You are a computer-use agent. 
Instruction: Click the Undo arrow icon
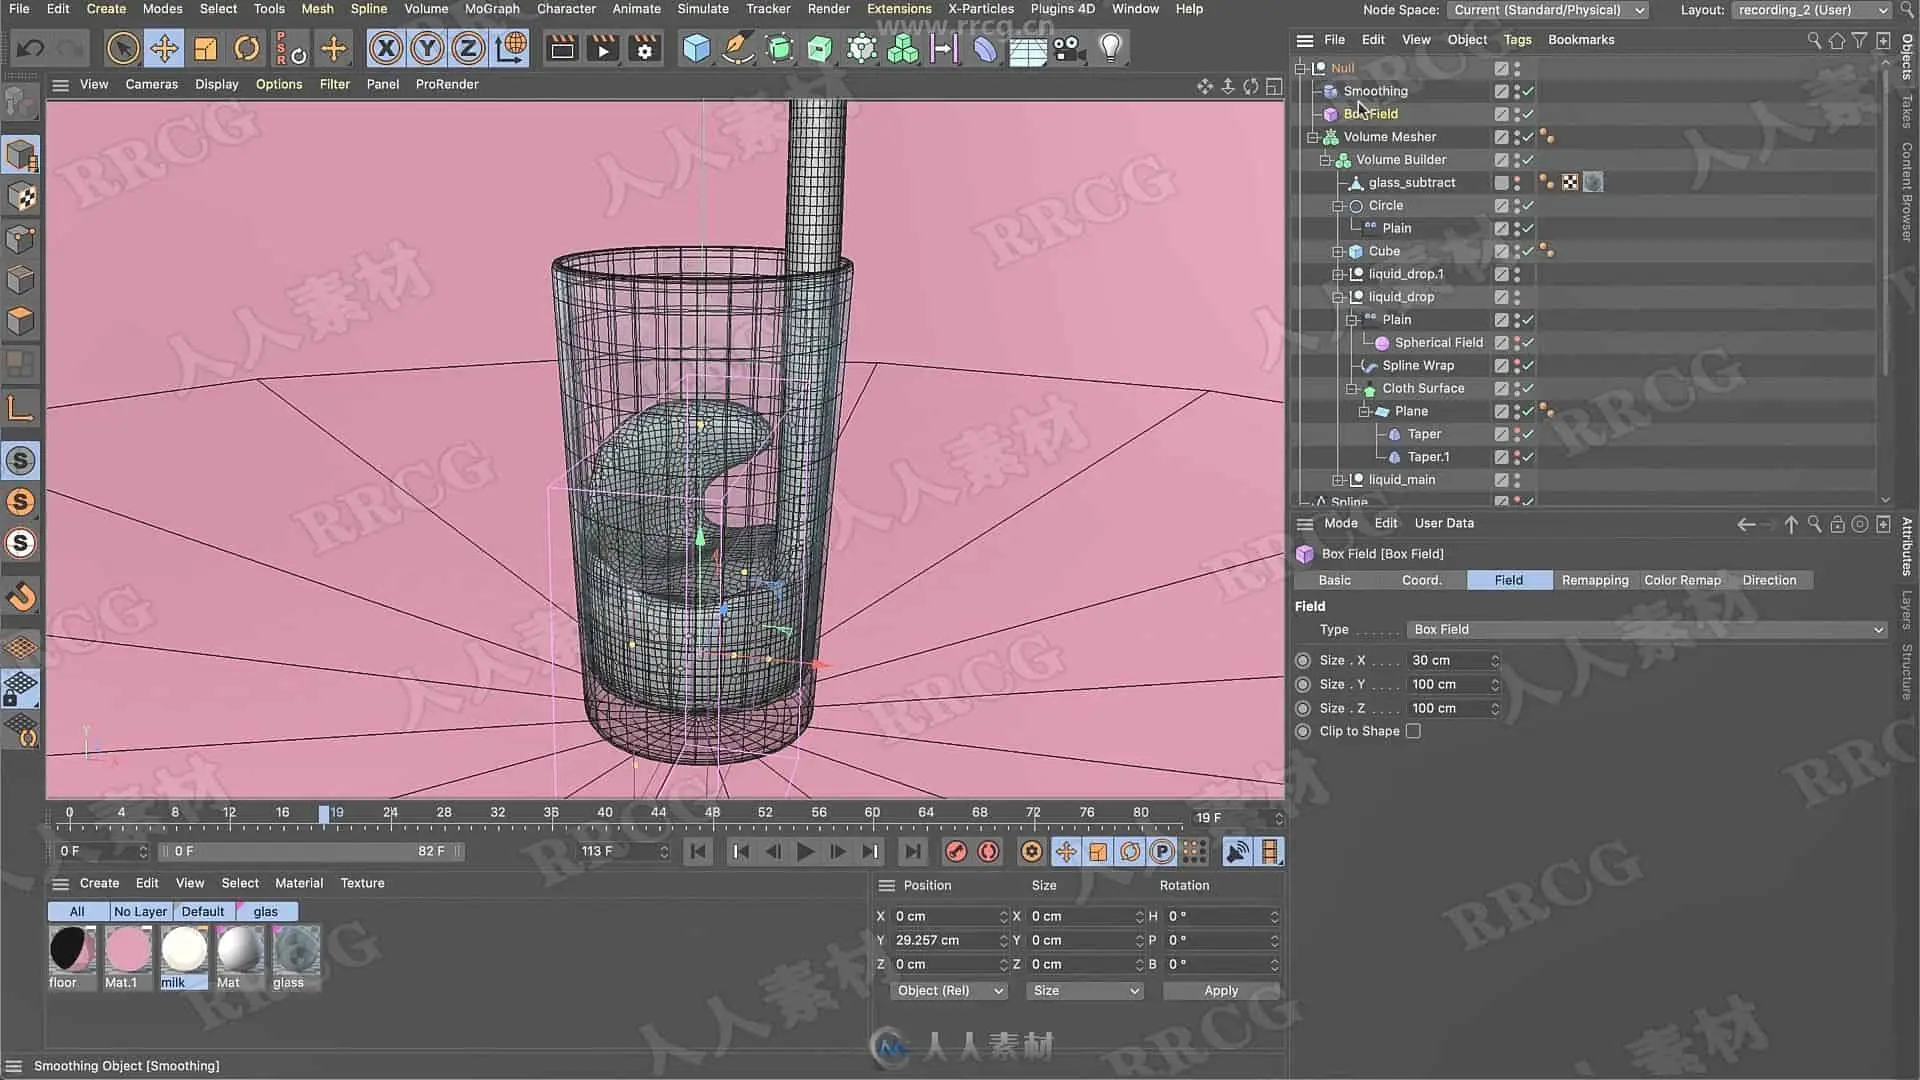click(31, 48)
